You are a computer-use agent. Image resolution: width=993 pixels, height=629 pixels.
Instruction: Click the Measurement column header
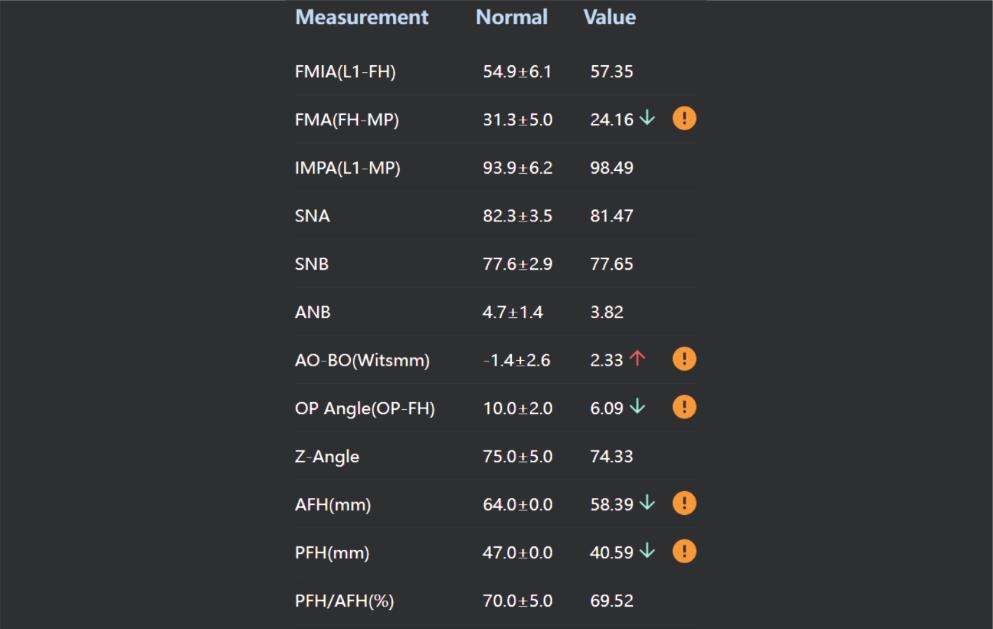pyautogui.click(x=361, y=17)
